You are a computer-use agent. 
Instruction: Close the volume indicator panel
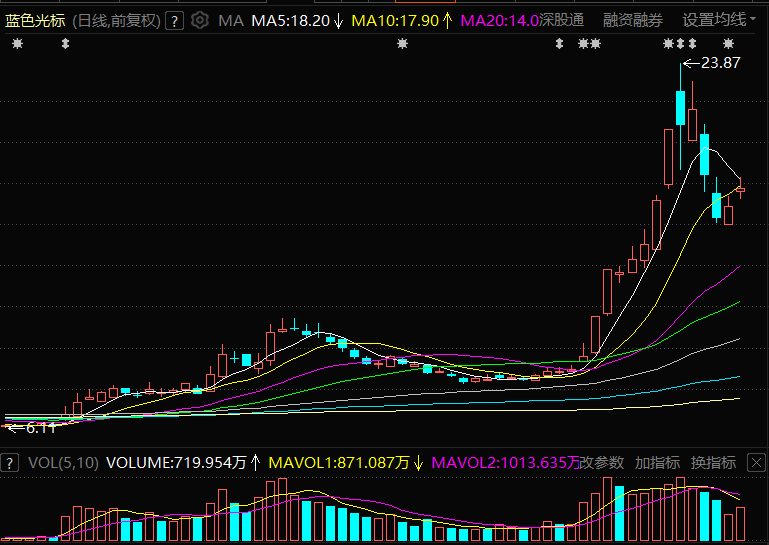coord(756,463)
